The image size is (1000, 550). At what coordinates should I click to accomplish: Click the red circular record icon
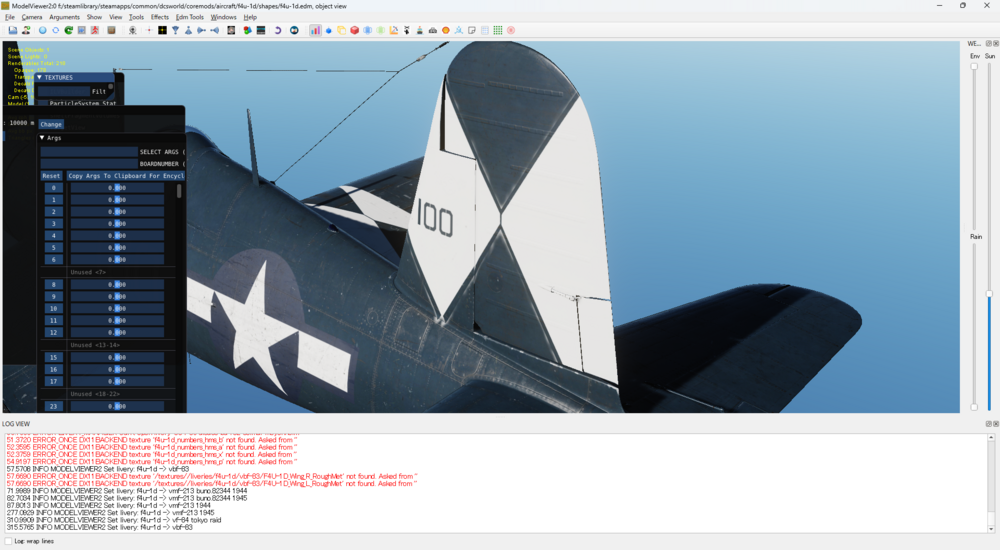pos(511,30)
